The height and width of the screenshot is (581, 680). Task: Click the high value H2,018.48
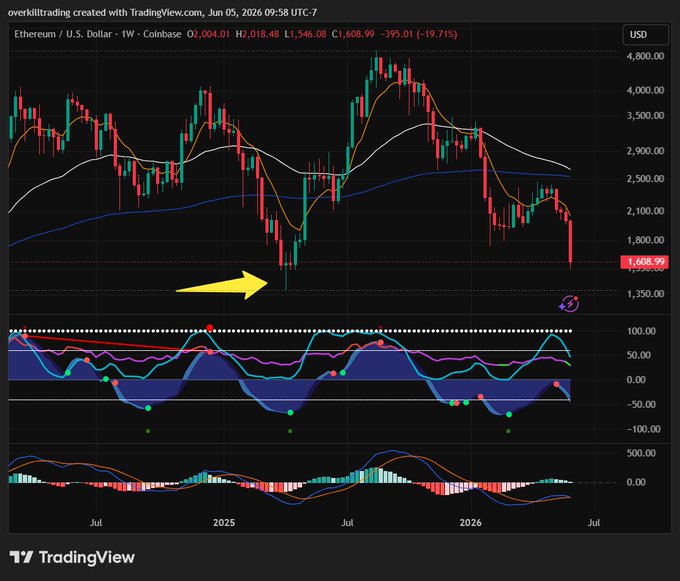(x=257, y=34)
